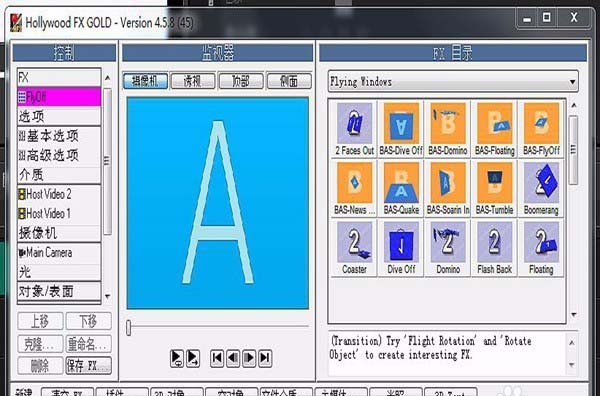Click FX catalog scrollbar down arrow
The width and height of the screenshot is (600, 396).
pyautogui.click(x=573, y=315)
